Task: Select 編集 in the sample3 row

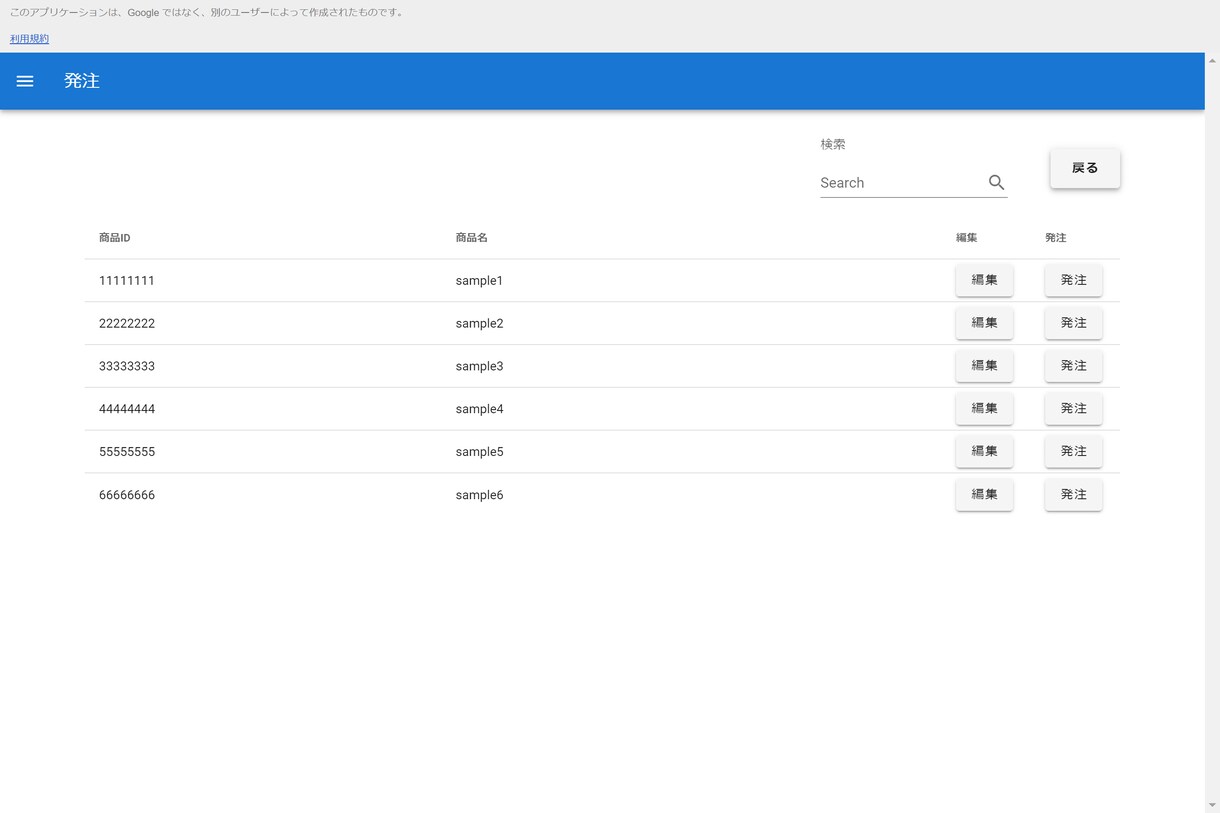Action: tap(984, 366)
